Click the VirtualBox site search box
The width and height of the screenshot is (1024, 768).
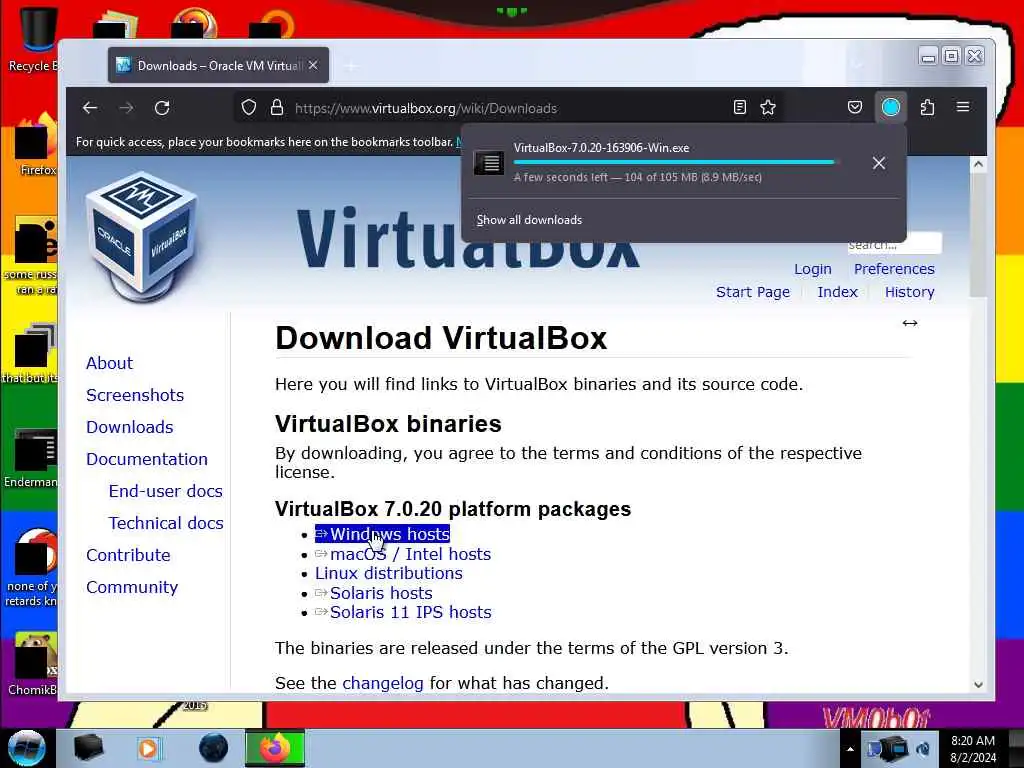coord(894,245)
